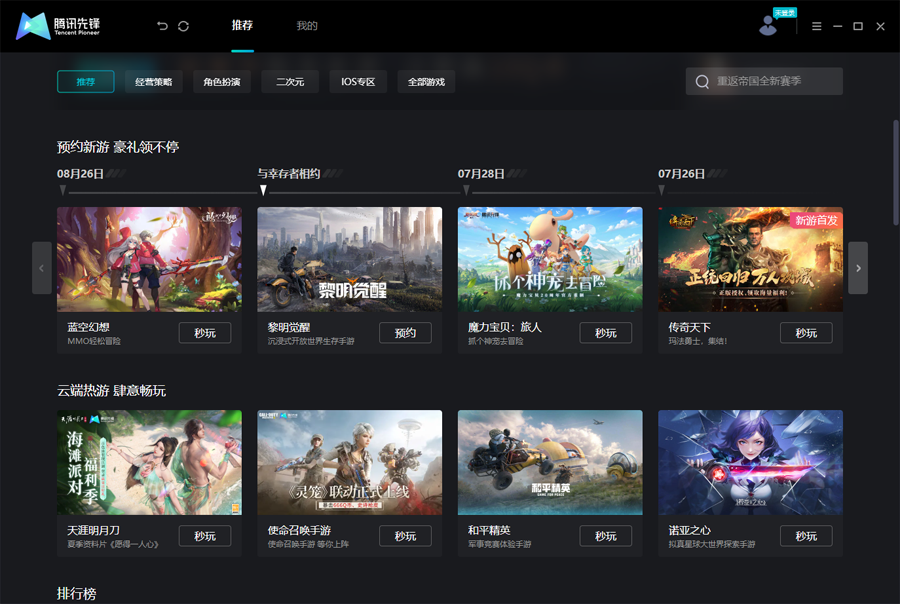
Task: Click 秒玩 for 传奇天下
Action: [x=806, y=333]
